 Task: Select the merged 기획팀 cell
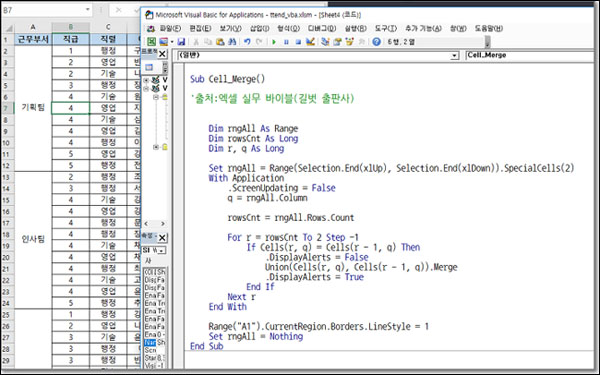click(33, 108)
